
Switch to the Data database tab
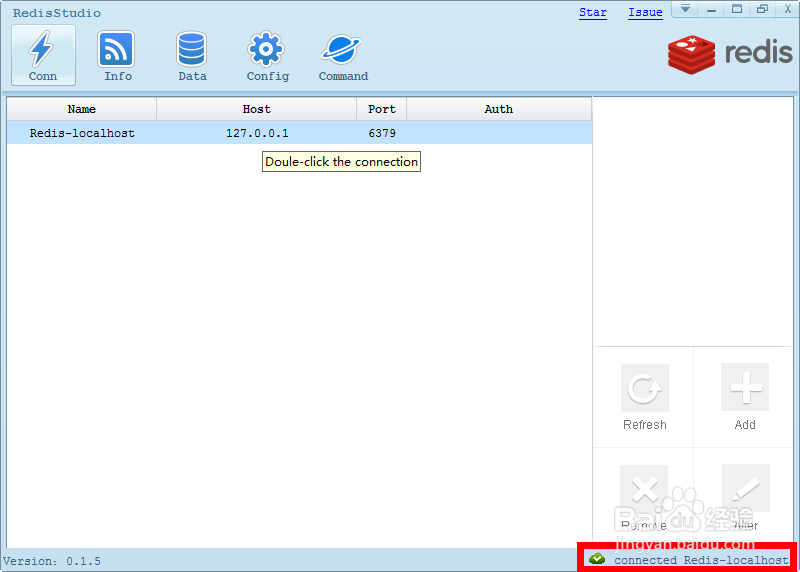click(192, 55)
